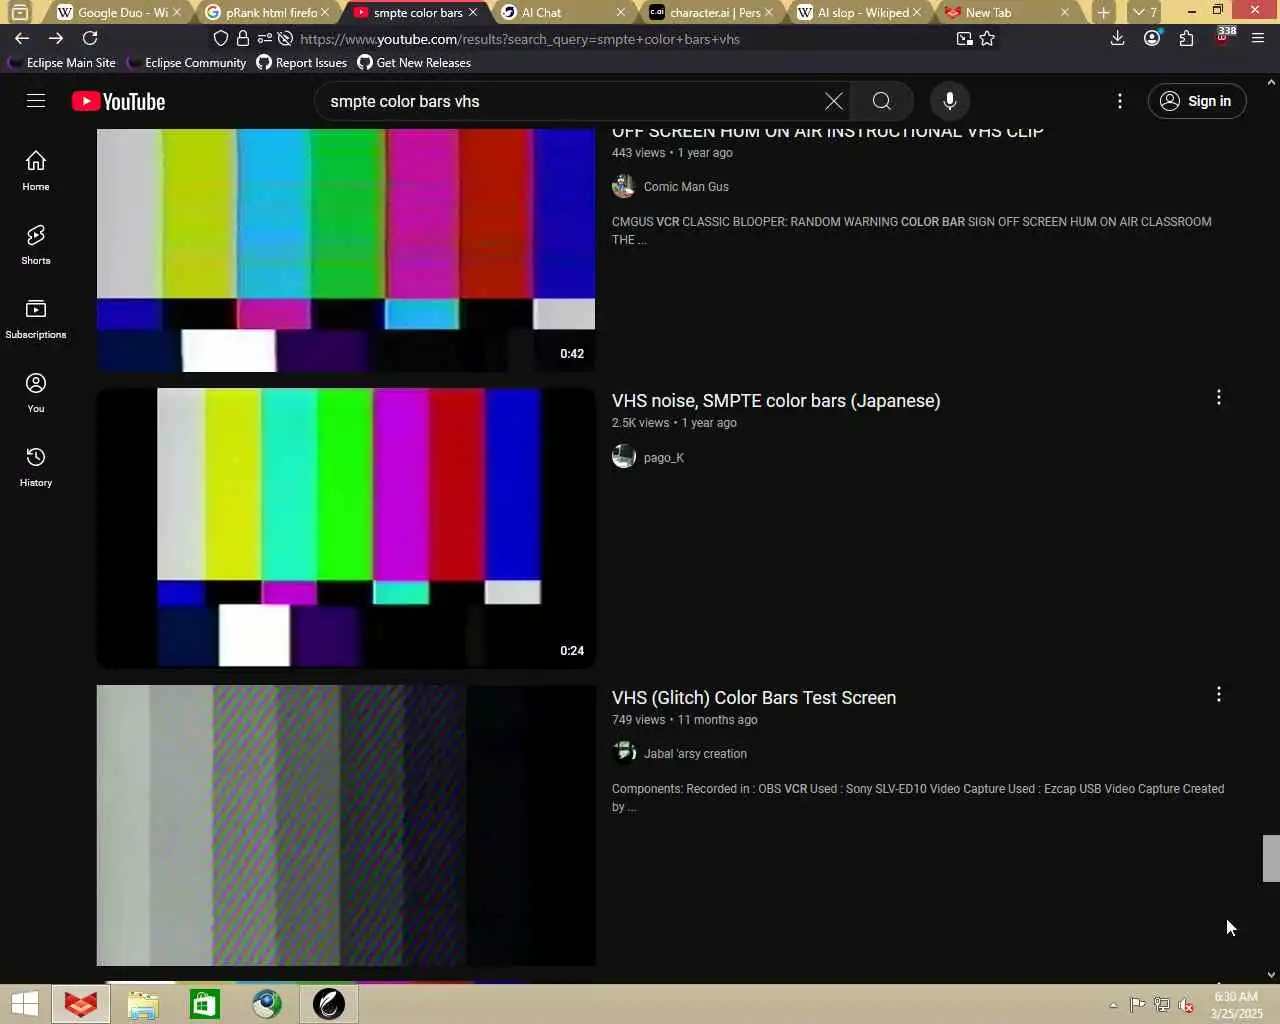Screen dimensions: 1280x1024
Task: Go back in the browser
Action: 22,38
